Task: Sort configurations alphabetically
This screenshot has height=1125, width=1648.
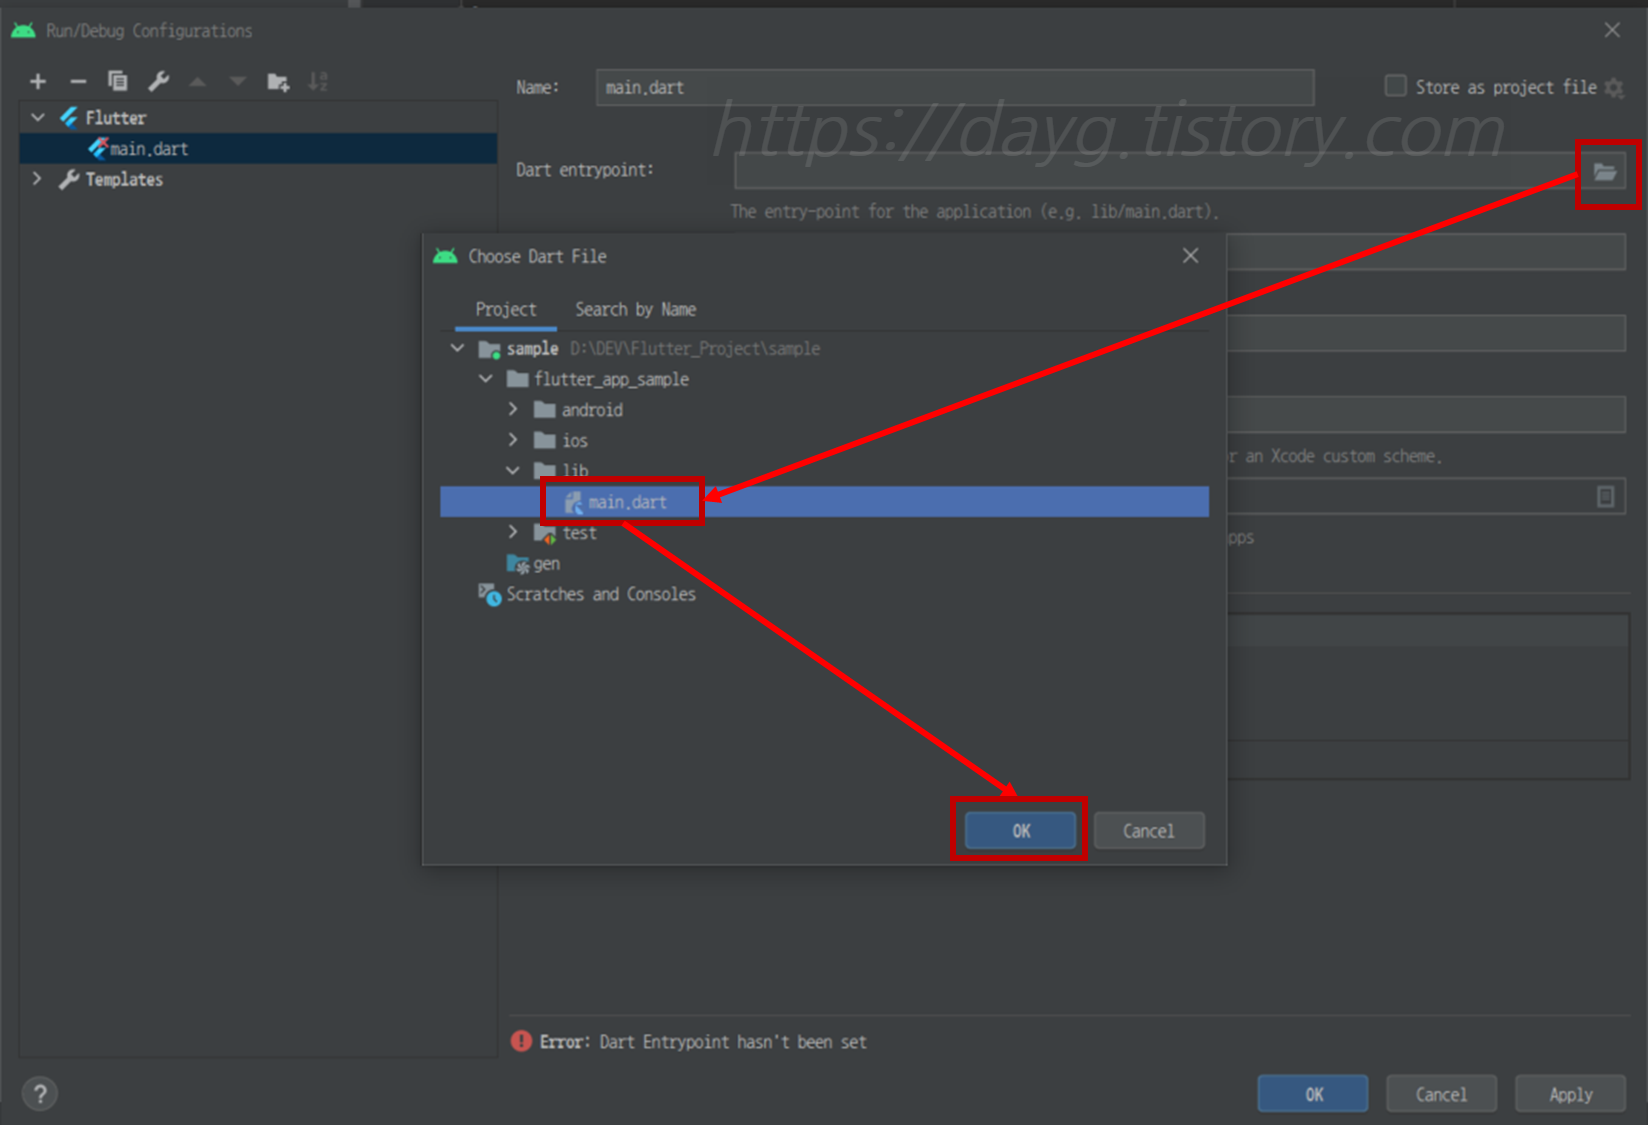Action: click(x=318, y=82)
